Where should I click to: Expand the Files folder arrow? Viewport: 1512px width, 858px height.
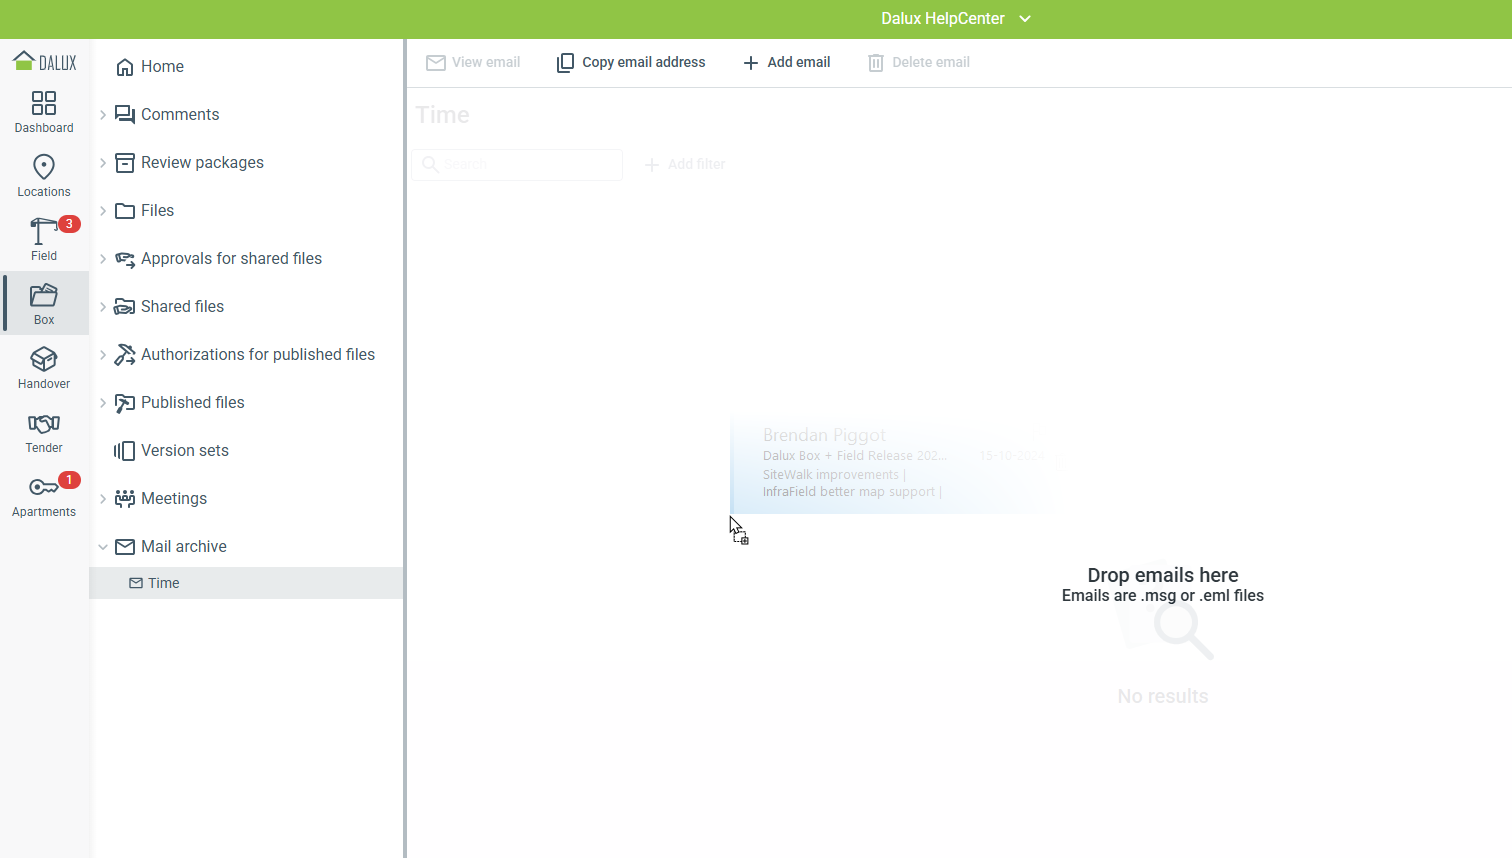coord(103,211)
